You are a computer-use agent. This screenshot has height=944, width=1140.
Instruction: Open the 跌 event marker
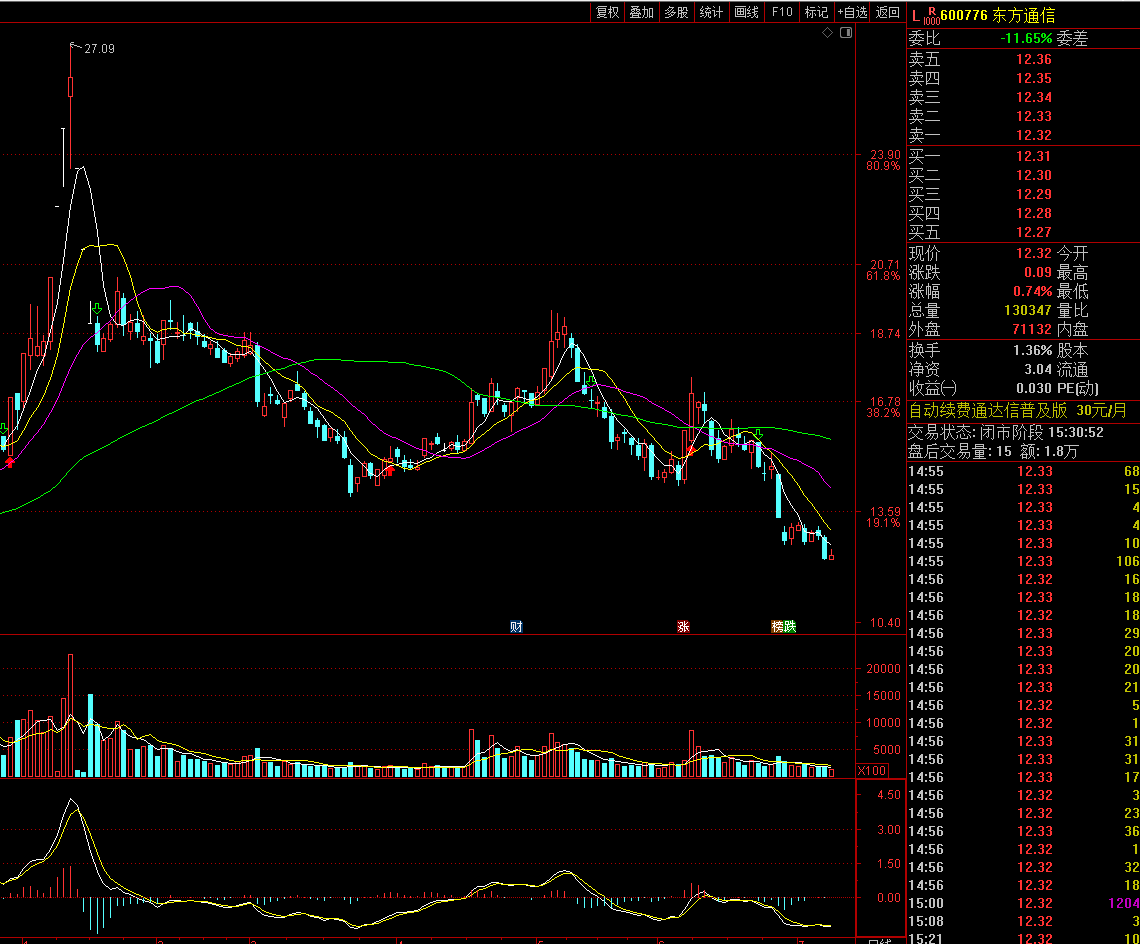[790, 626]
